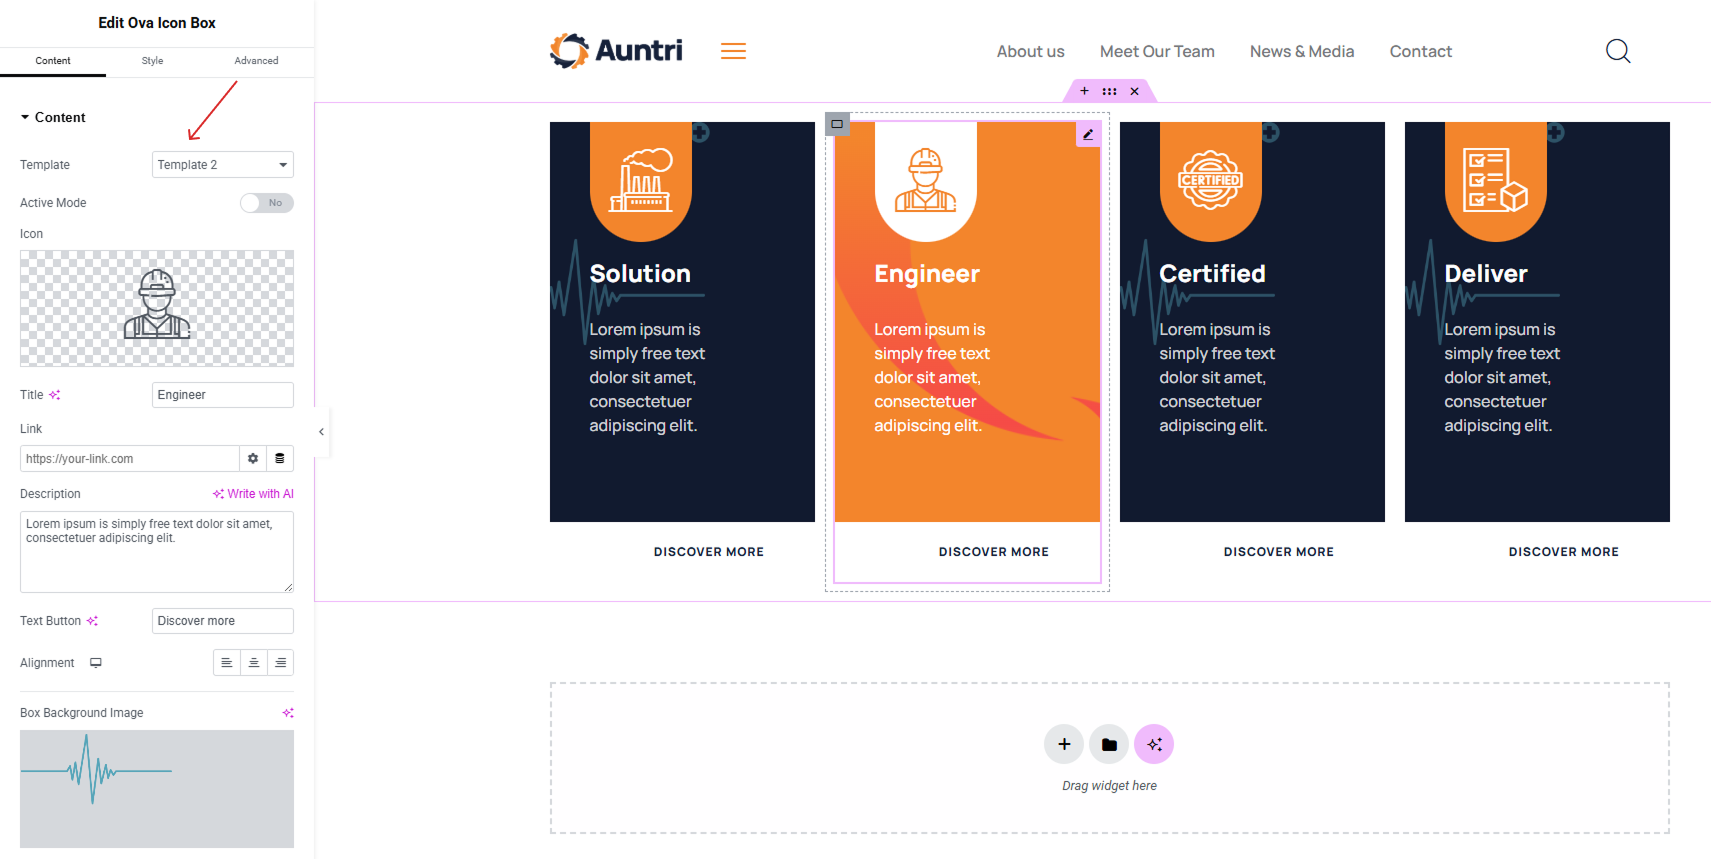Click AI sparkle icon beside Text Button
This screenshot has width=1711, height=859.
92,621
